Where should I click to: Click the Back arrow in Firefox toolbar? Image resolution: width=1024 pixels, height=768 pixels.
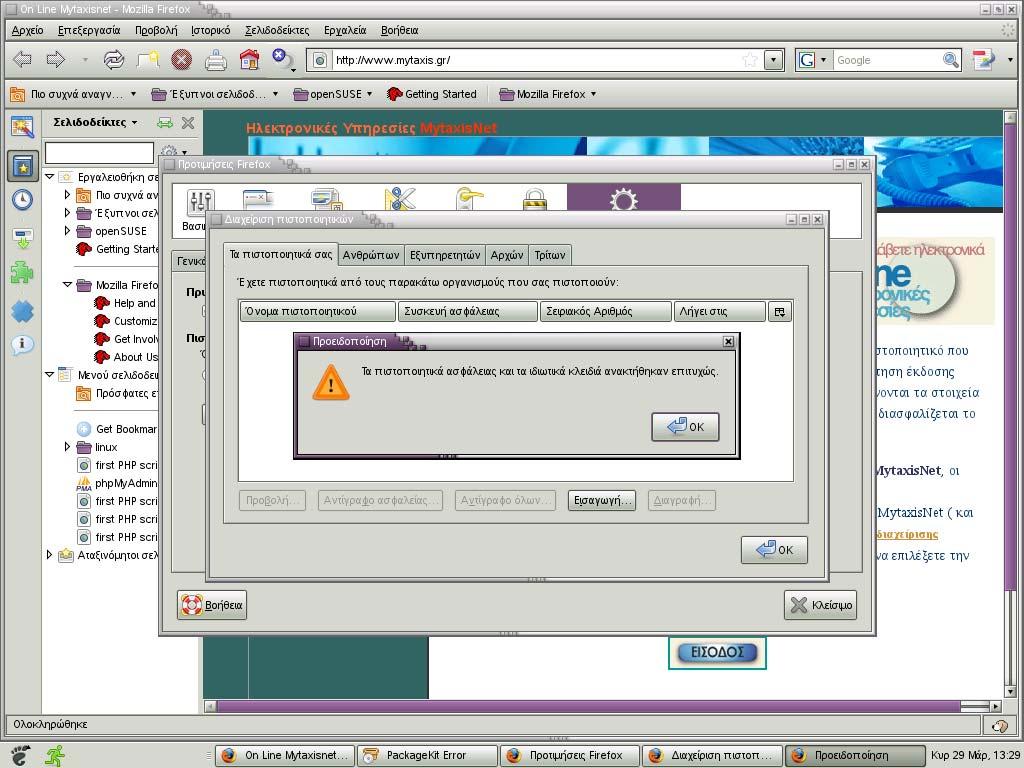[x=23, y=60]
